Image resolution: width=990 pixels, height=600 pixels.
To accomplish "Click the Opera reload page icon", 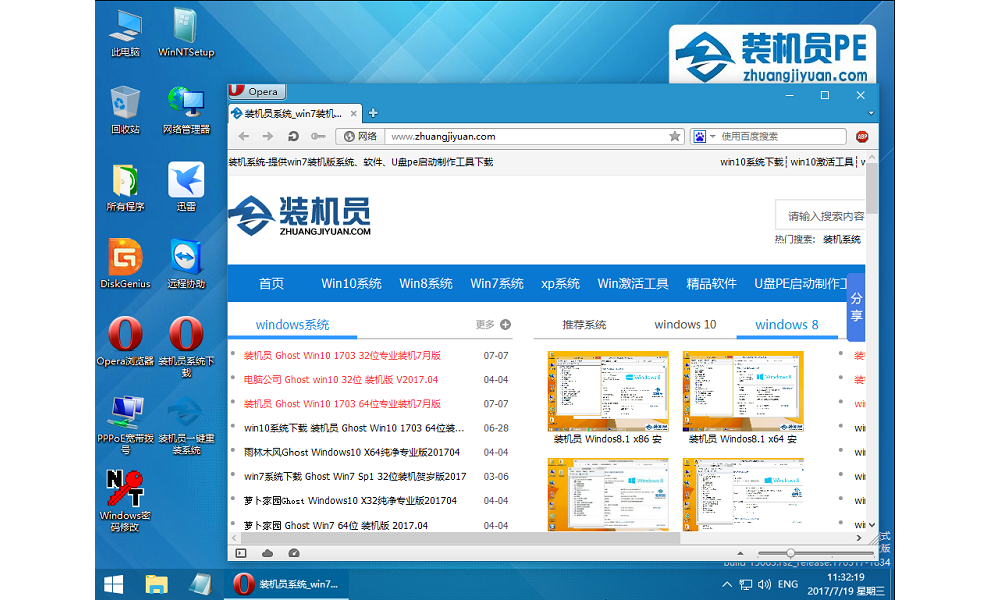I will tap(293, 136).
